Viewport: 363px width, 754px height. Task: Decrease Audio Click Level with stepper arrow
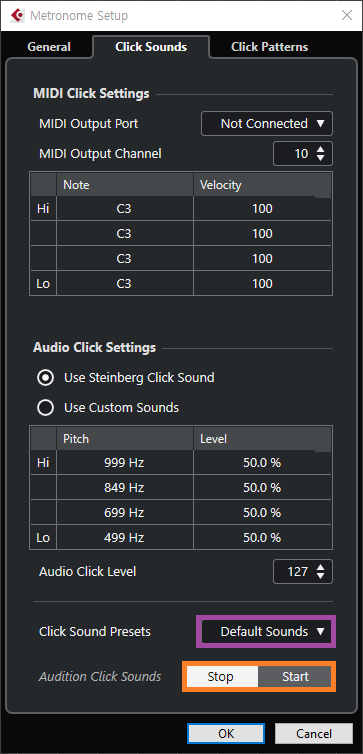coord(321,576)
